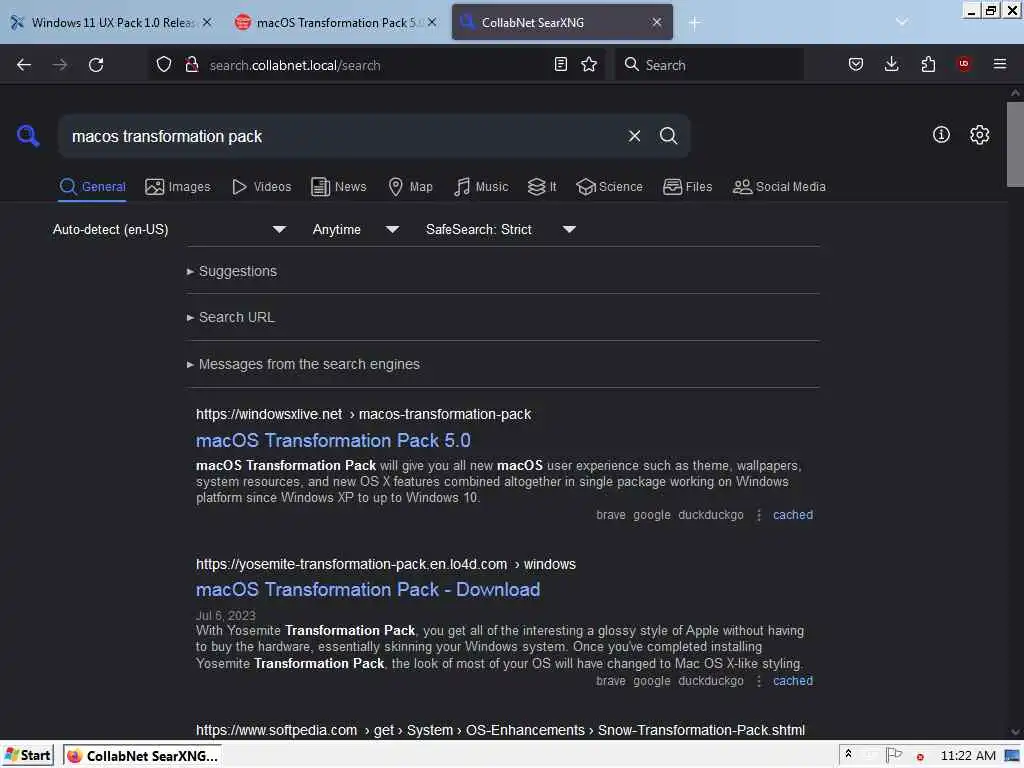Click the windowsxlive.net result URL
1024x768 pixels.
click(x=363, y=414)
